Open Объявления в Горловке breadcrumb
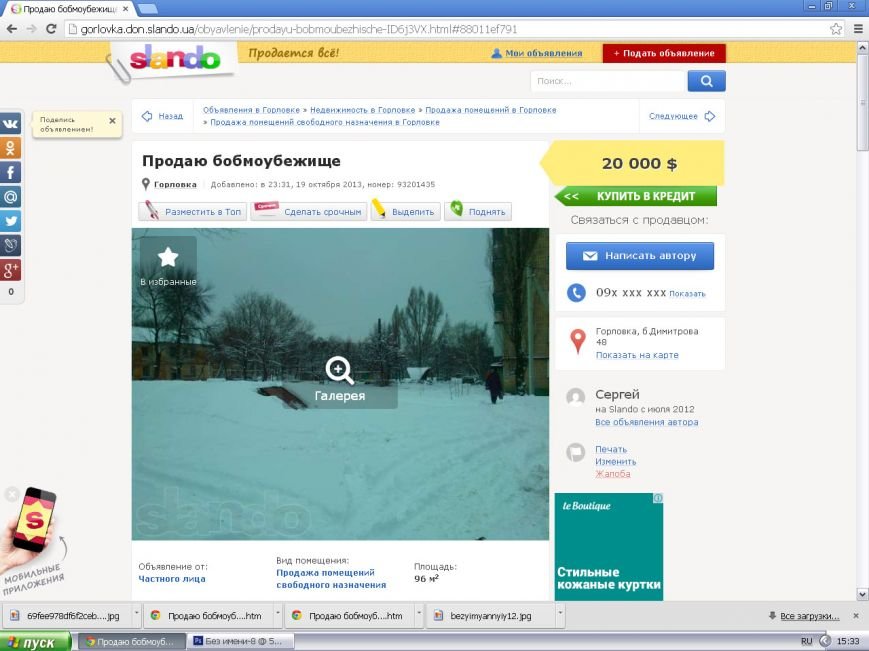The image size is (869, 651). (x=251, y=110)
